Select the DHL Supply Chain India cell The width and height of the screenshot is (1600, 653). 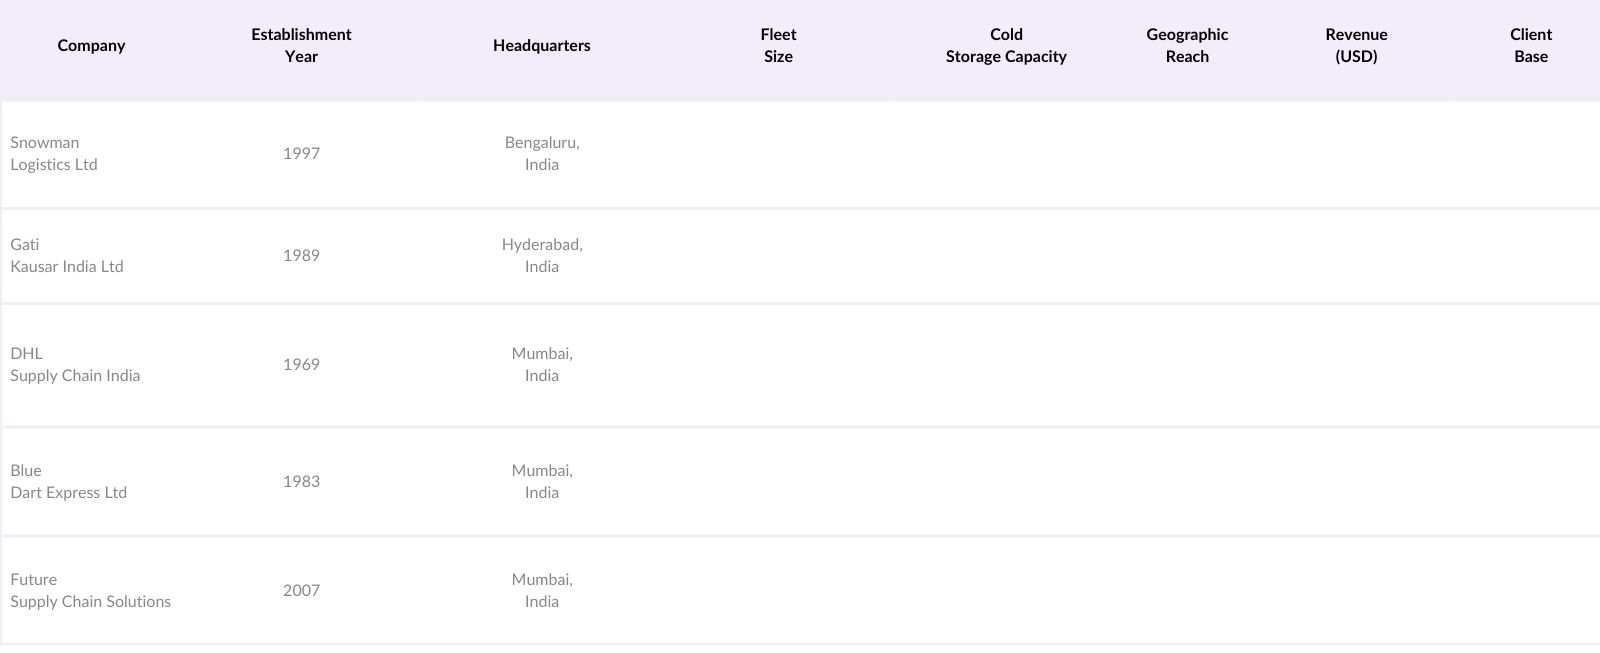coord(75,365)
